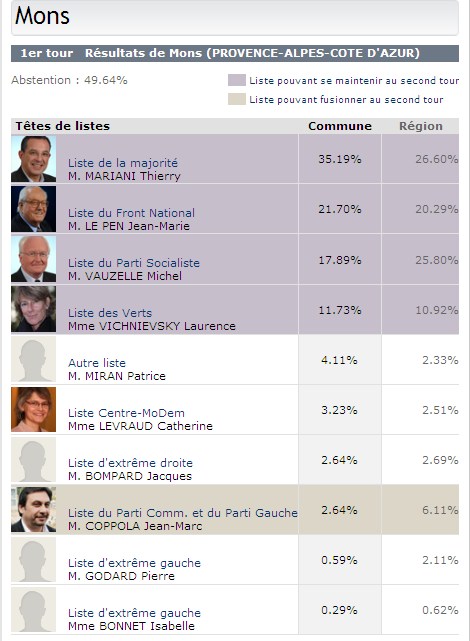Click the purple 'maintenir au second tour' legend swatch

tap(237, 80)
